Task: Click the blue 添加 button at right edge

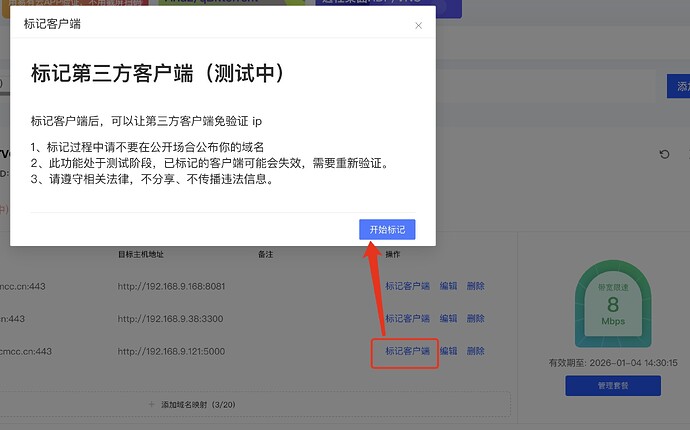Action: tap(678, 87)
